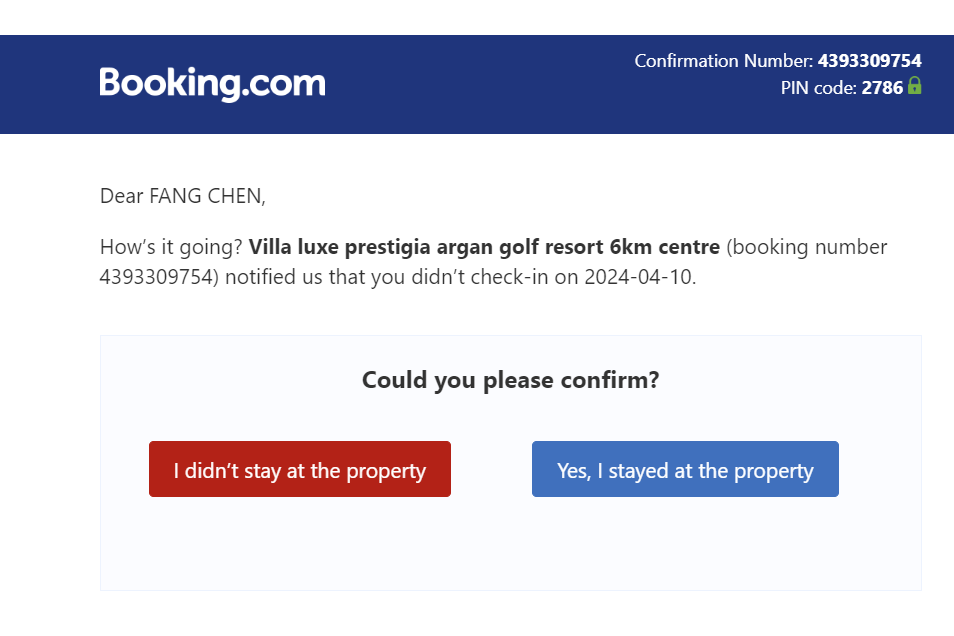Select booking number 4393309754 in message body
Screen dimensions: 954x636
click(158, 277)
